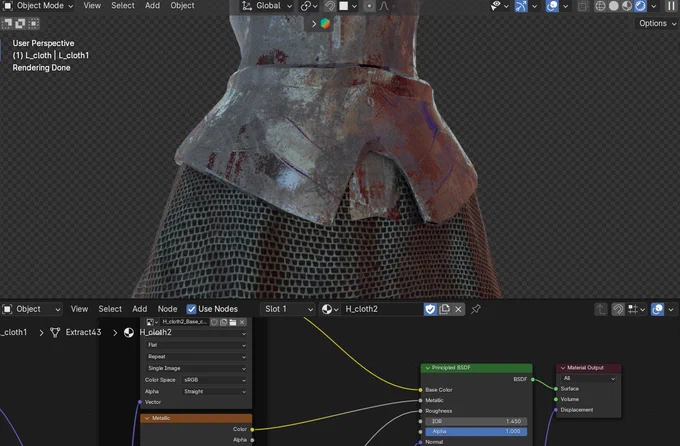Choose the third selection mode icon
This screenshot has width=680, height=446.
tap(33, 23)
